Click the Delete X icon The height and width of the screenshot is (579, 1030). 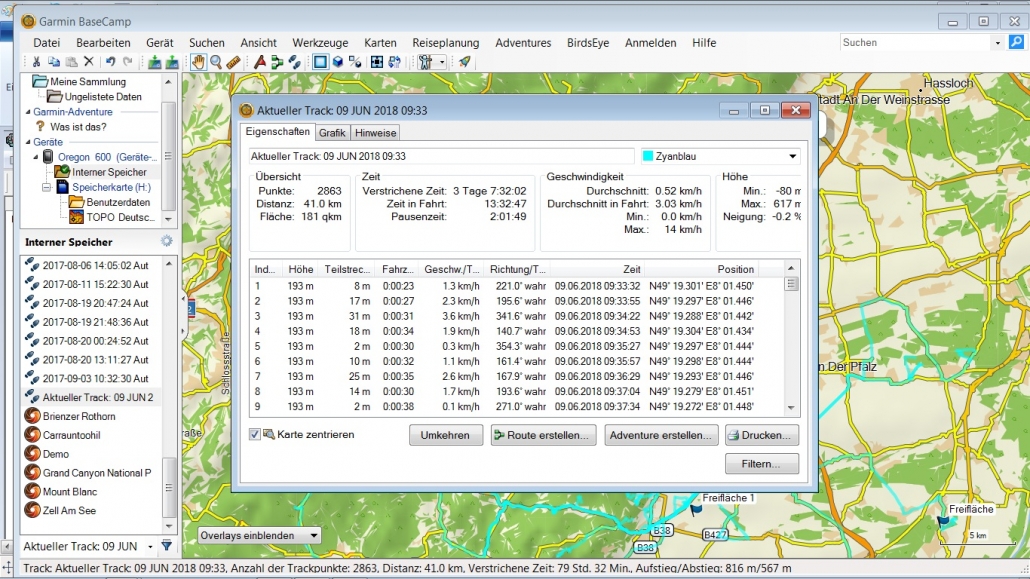click(89, 62)
